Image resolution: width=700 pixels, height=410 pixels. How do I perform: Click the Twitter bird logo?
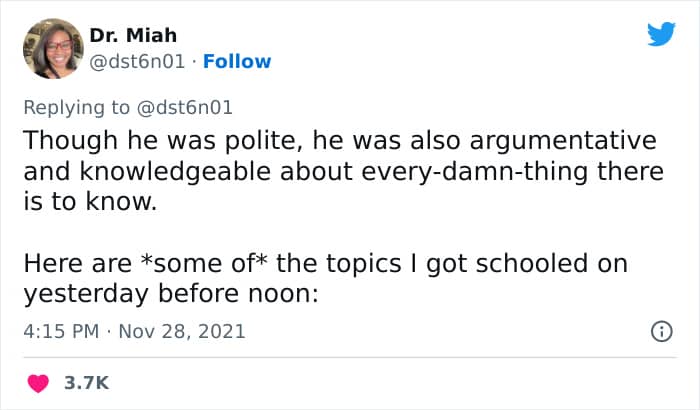661,34
